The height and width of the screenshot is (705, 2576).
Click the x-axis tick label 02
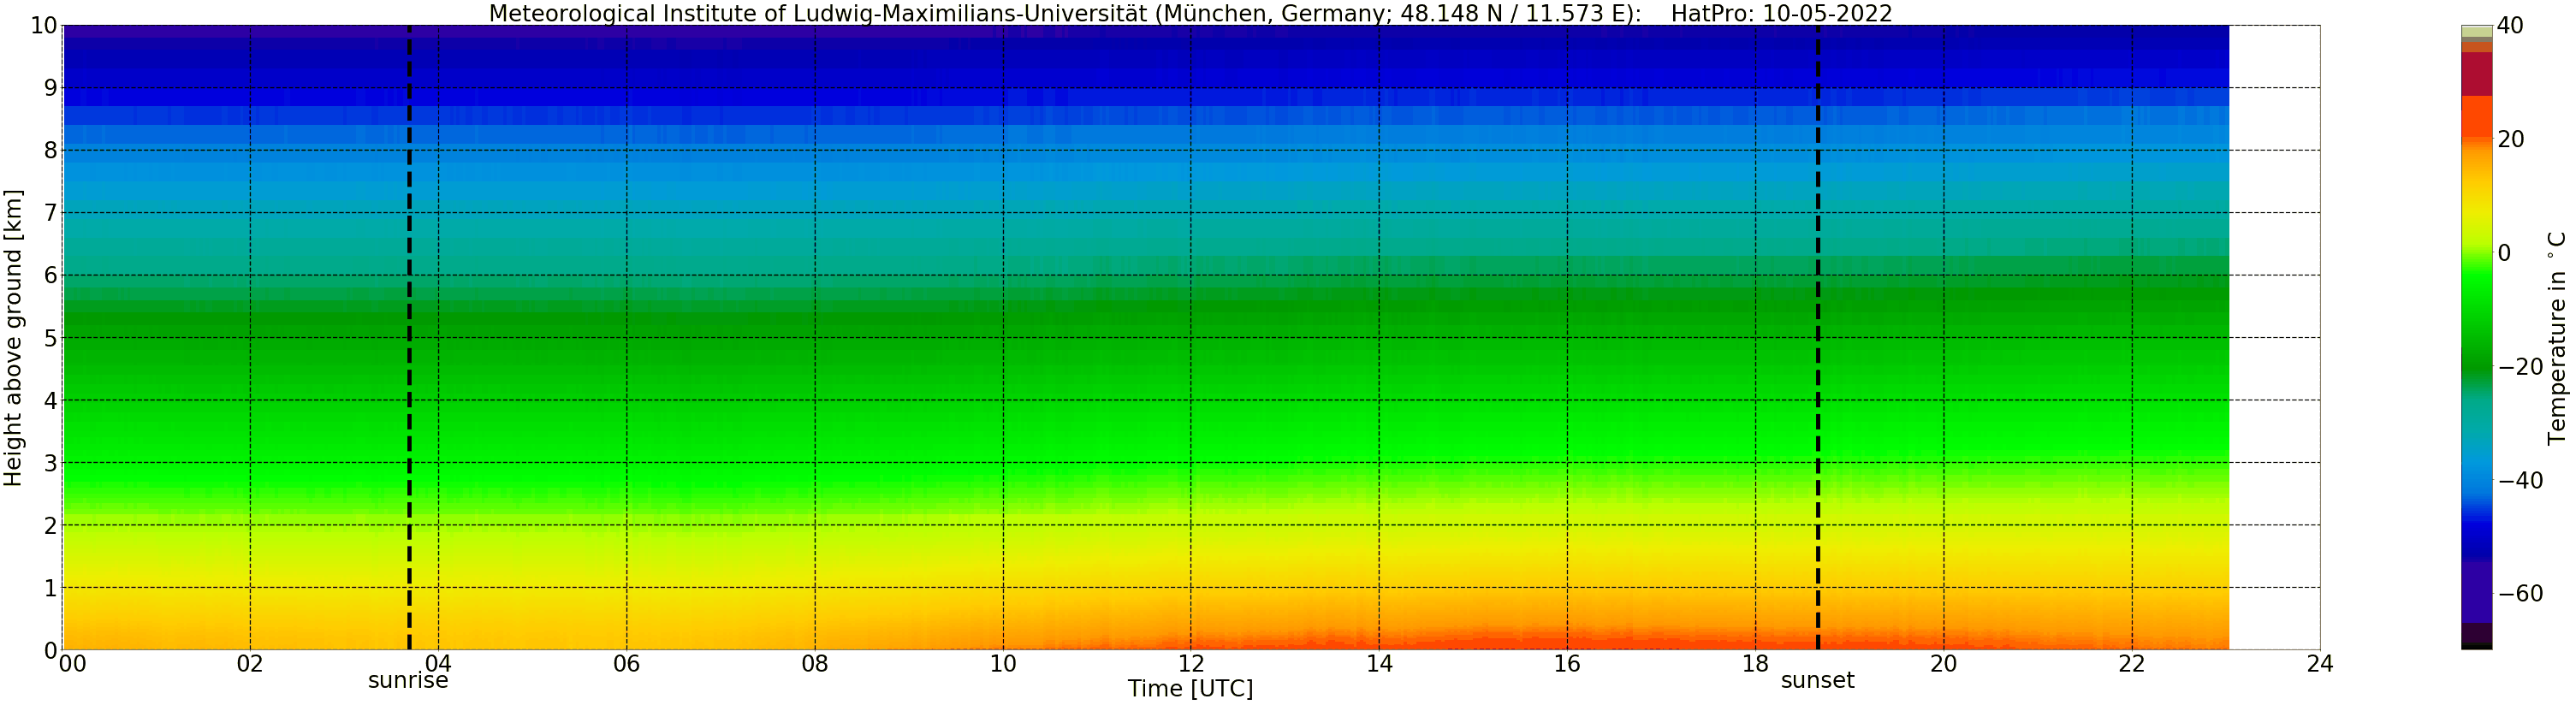tap(250, 664)
